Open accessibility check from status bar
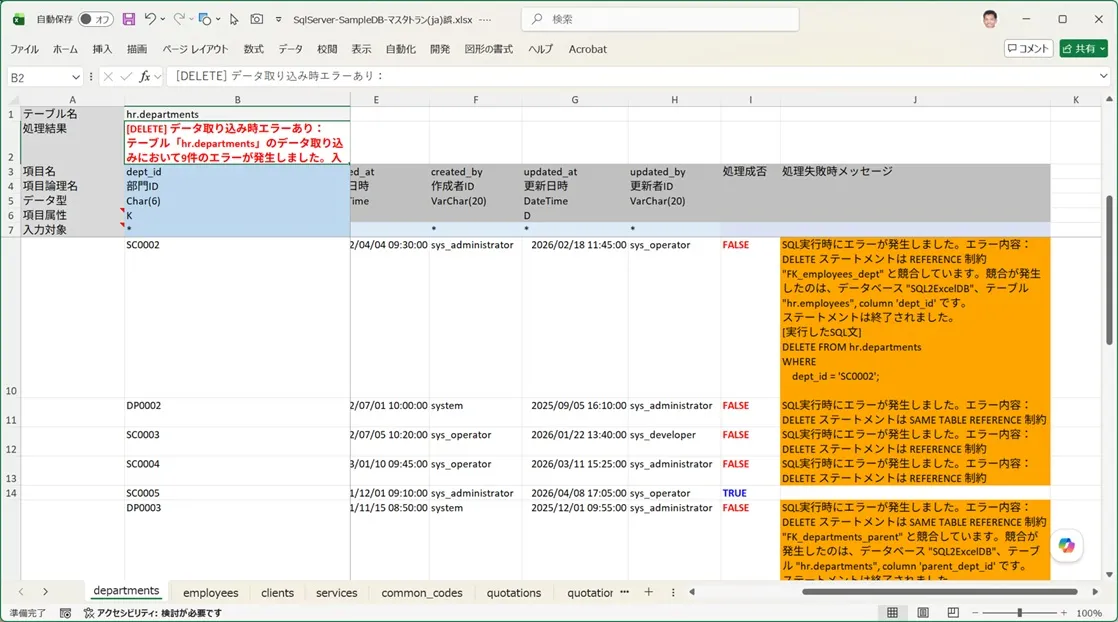Viewport: 1118px width, 622px height. click(153, 613)
